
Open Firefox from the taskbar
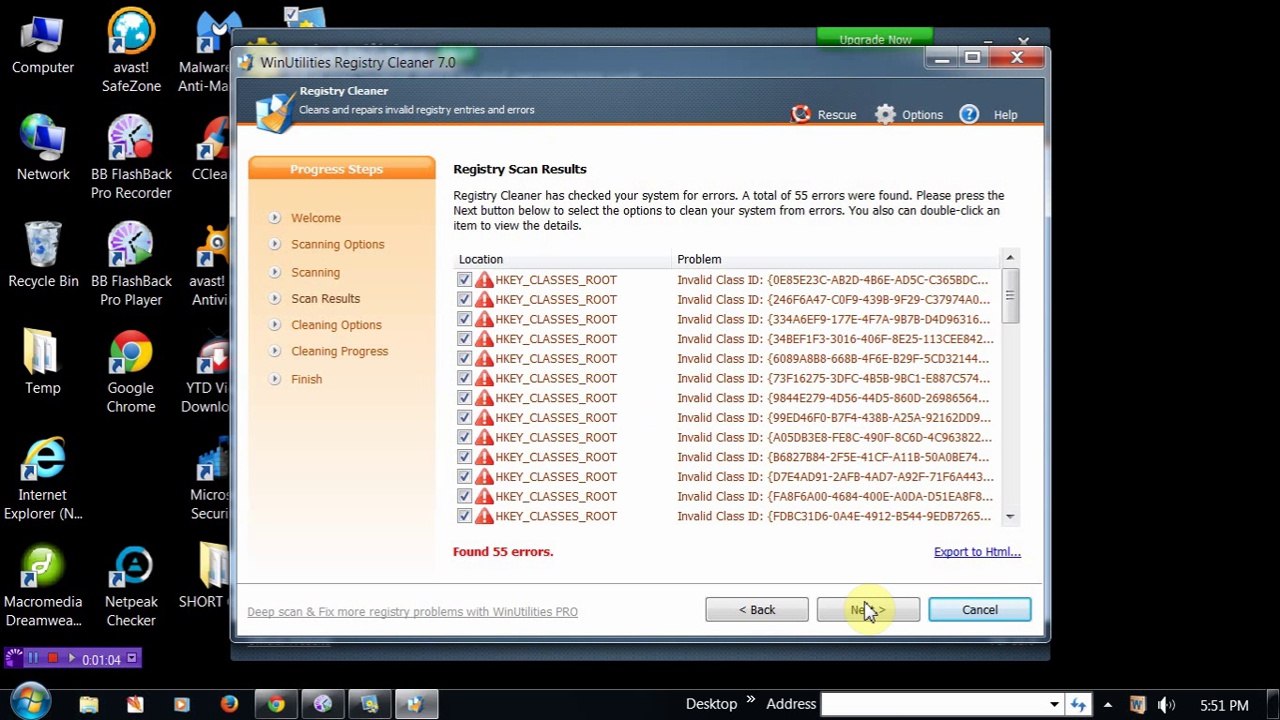pos(229,704)
